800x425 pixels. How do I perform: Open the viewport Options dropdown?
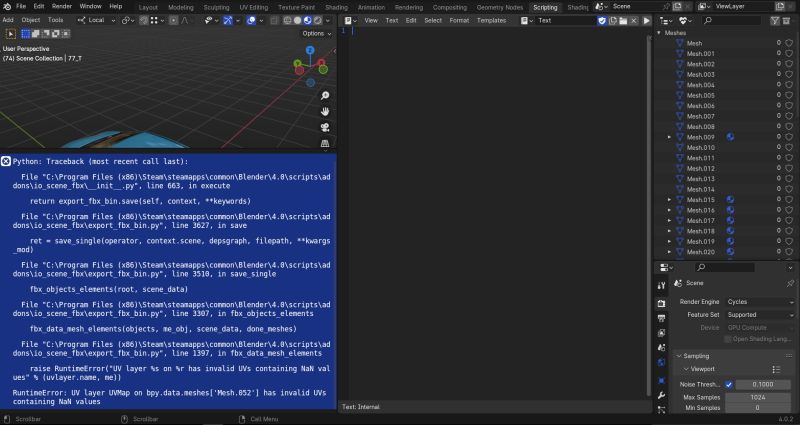click(317, 34)
